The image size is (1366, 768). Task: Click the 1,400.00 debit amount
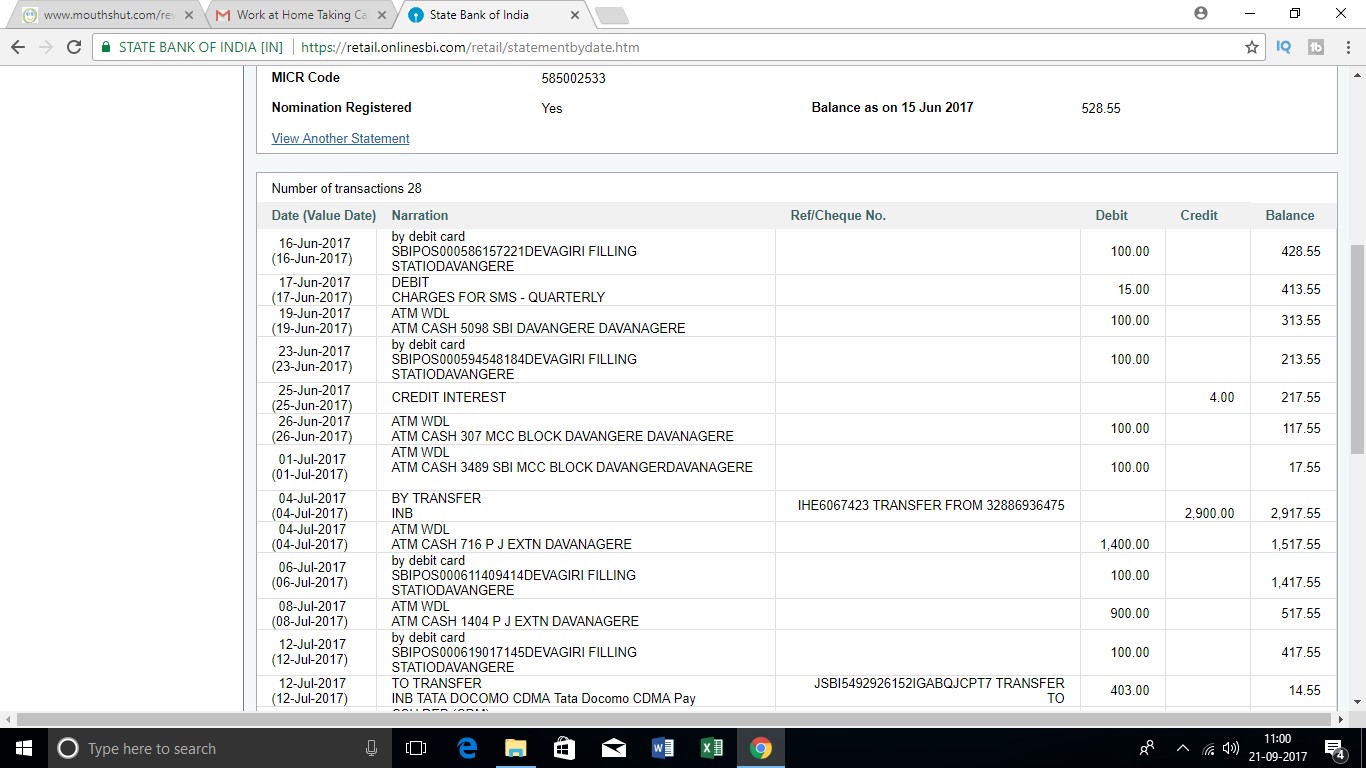click(x=1124, y=544)
